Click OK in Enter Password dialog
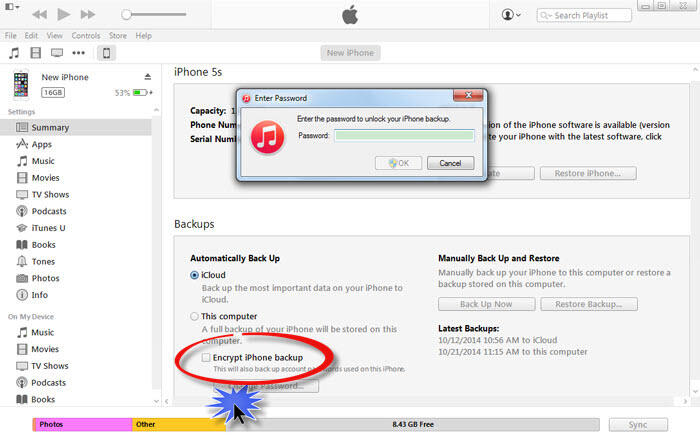 (x=399, y=163)
